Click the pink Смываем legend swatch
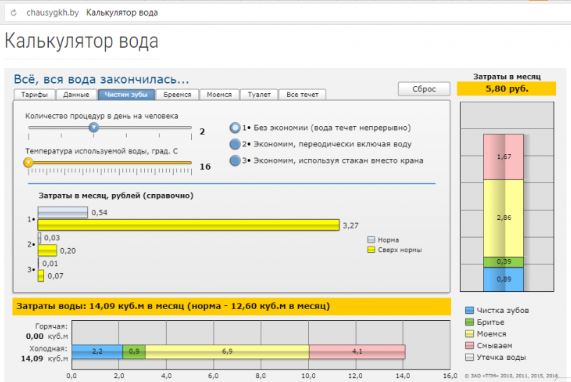The image size is (571, 382). tap(469, 345)
